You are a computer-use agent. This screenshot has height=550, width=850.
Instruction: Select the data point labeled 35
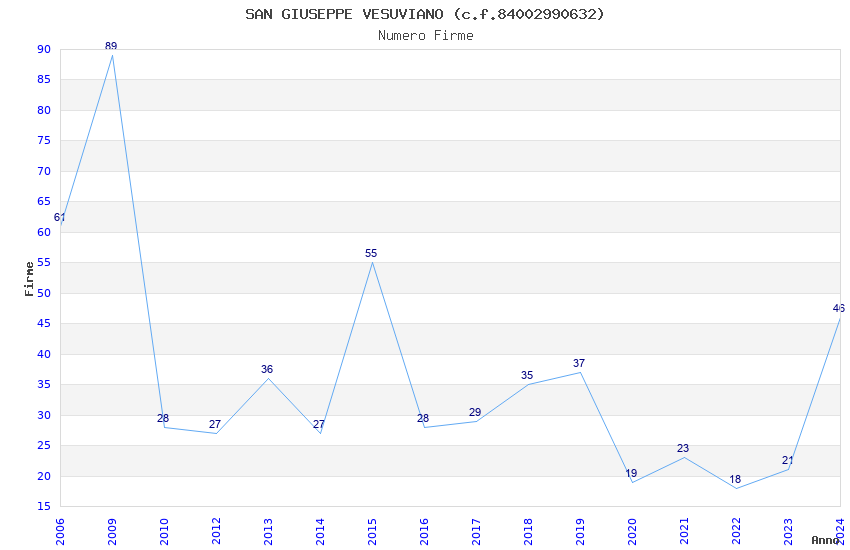[528, 384]
